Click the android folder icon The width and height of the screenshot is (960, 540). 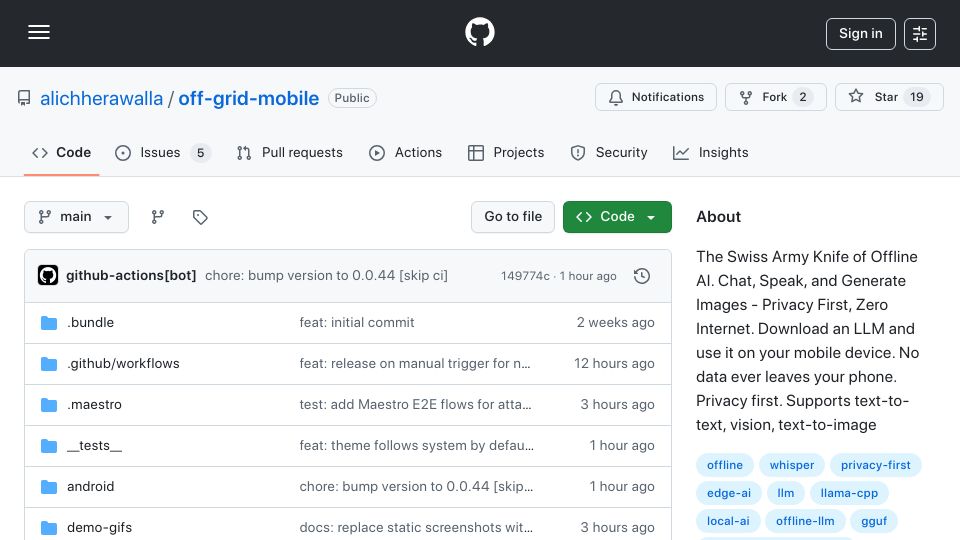(49, 487)
